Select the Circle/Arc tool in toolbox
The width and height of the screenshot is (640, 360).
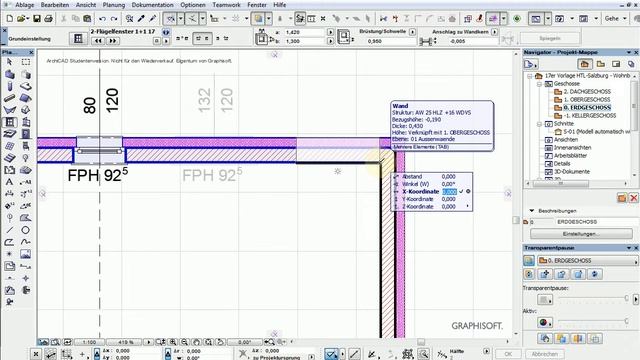(25, 230)
